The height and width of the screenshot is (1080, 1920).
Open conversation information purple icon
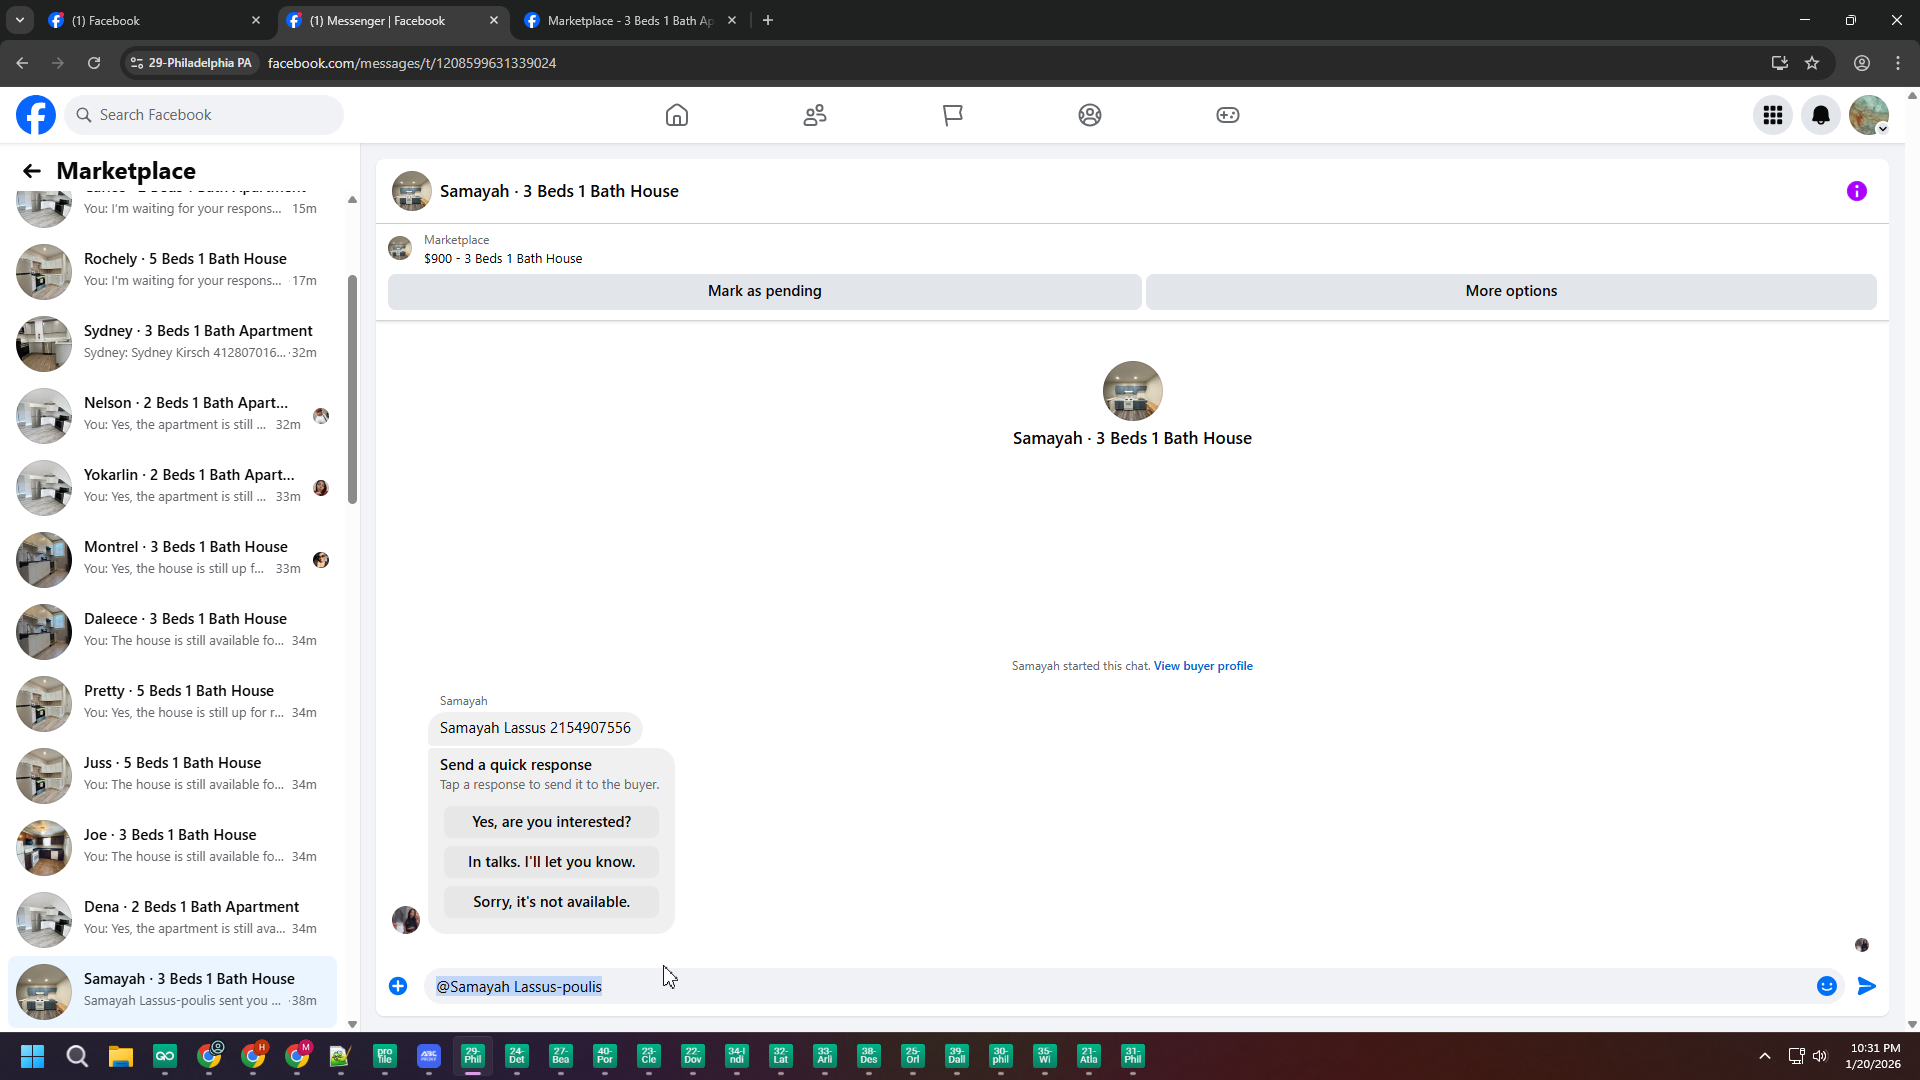[1857, 191]
